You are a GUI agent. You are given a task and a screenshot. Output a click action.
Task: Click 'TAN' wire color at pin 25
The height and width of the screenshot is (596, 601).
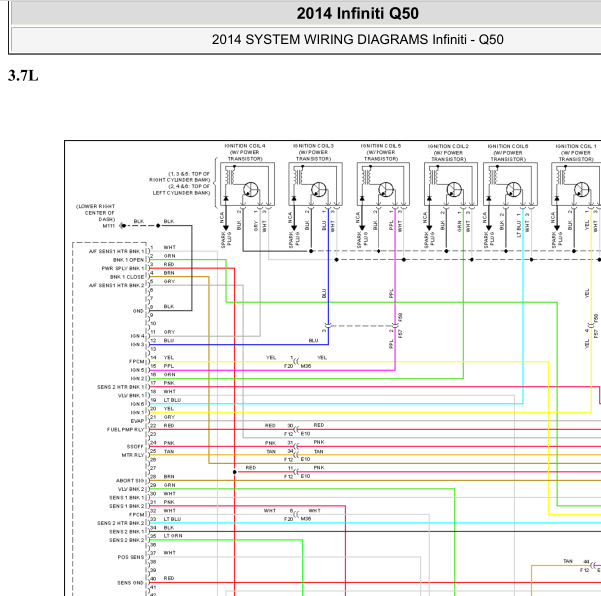[169, 451]
